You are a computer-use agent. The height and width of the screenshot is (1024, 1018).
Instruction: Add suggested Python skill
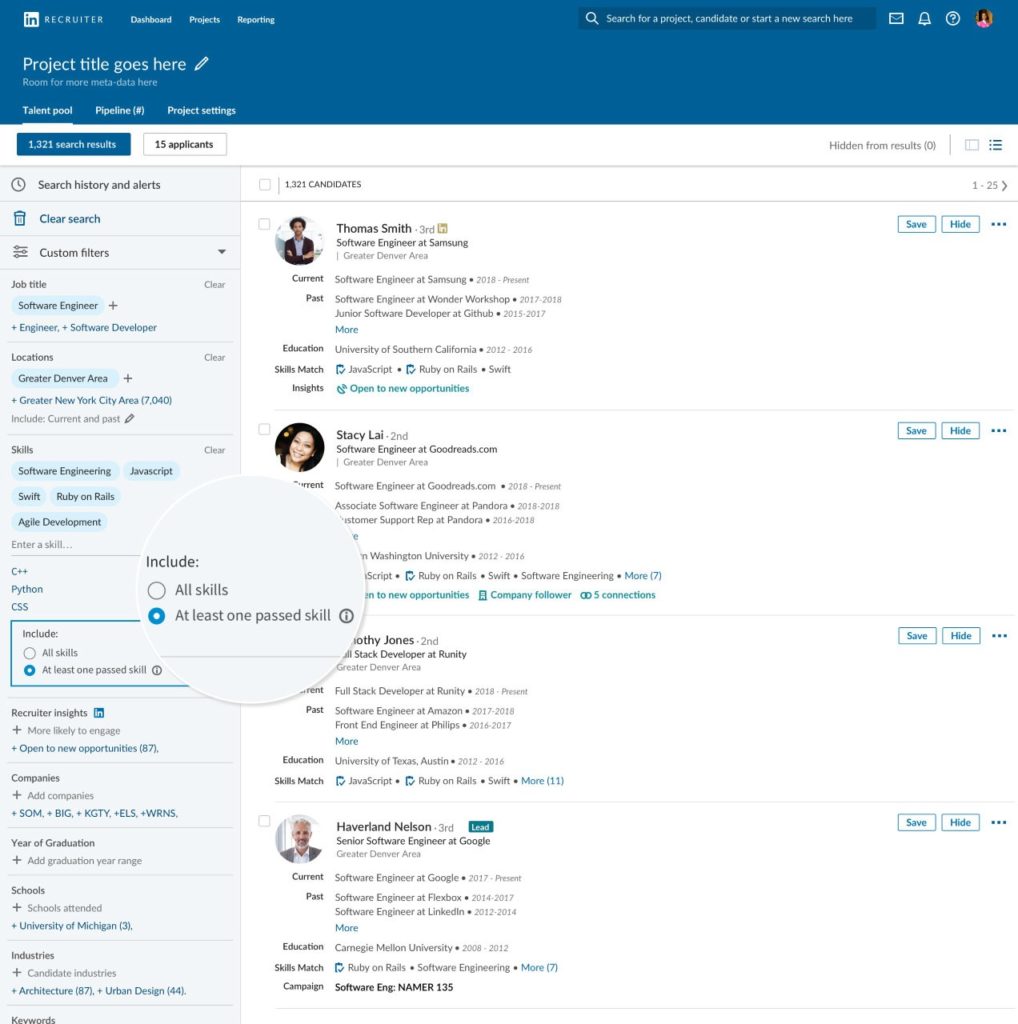click(x=27, y=589)
